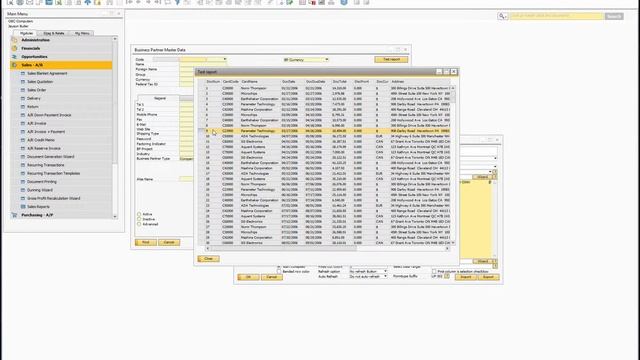Open A/R Credit Memo
The height and width of the screenshot is (360, 640).
pyautogui.click(x=40, y=140)
